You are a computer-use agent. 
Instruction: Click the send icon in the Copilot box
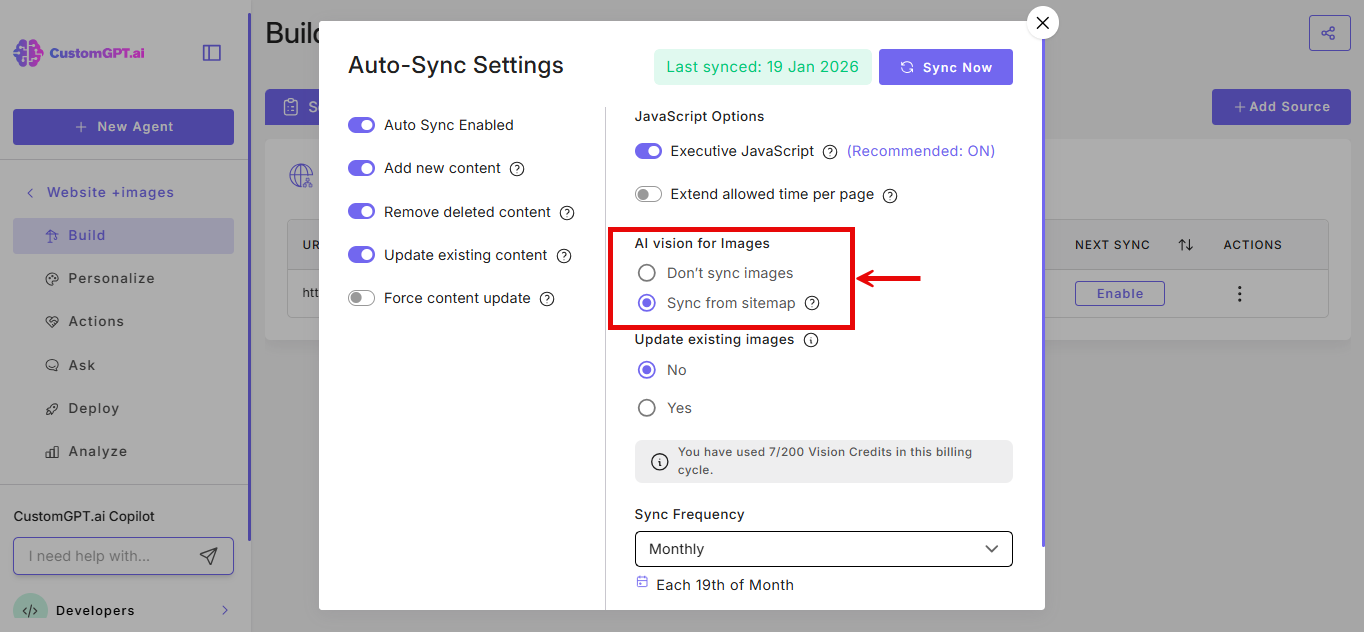click(x=208, y=556)
